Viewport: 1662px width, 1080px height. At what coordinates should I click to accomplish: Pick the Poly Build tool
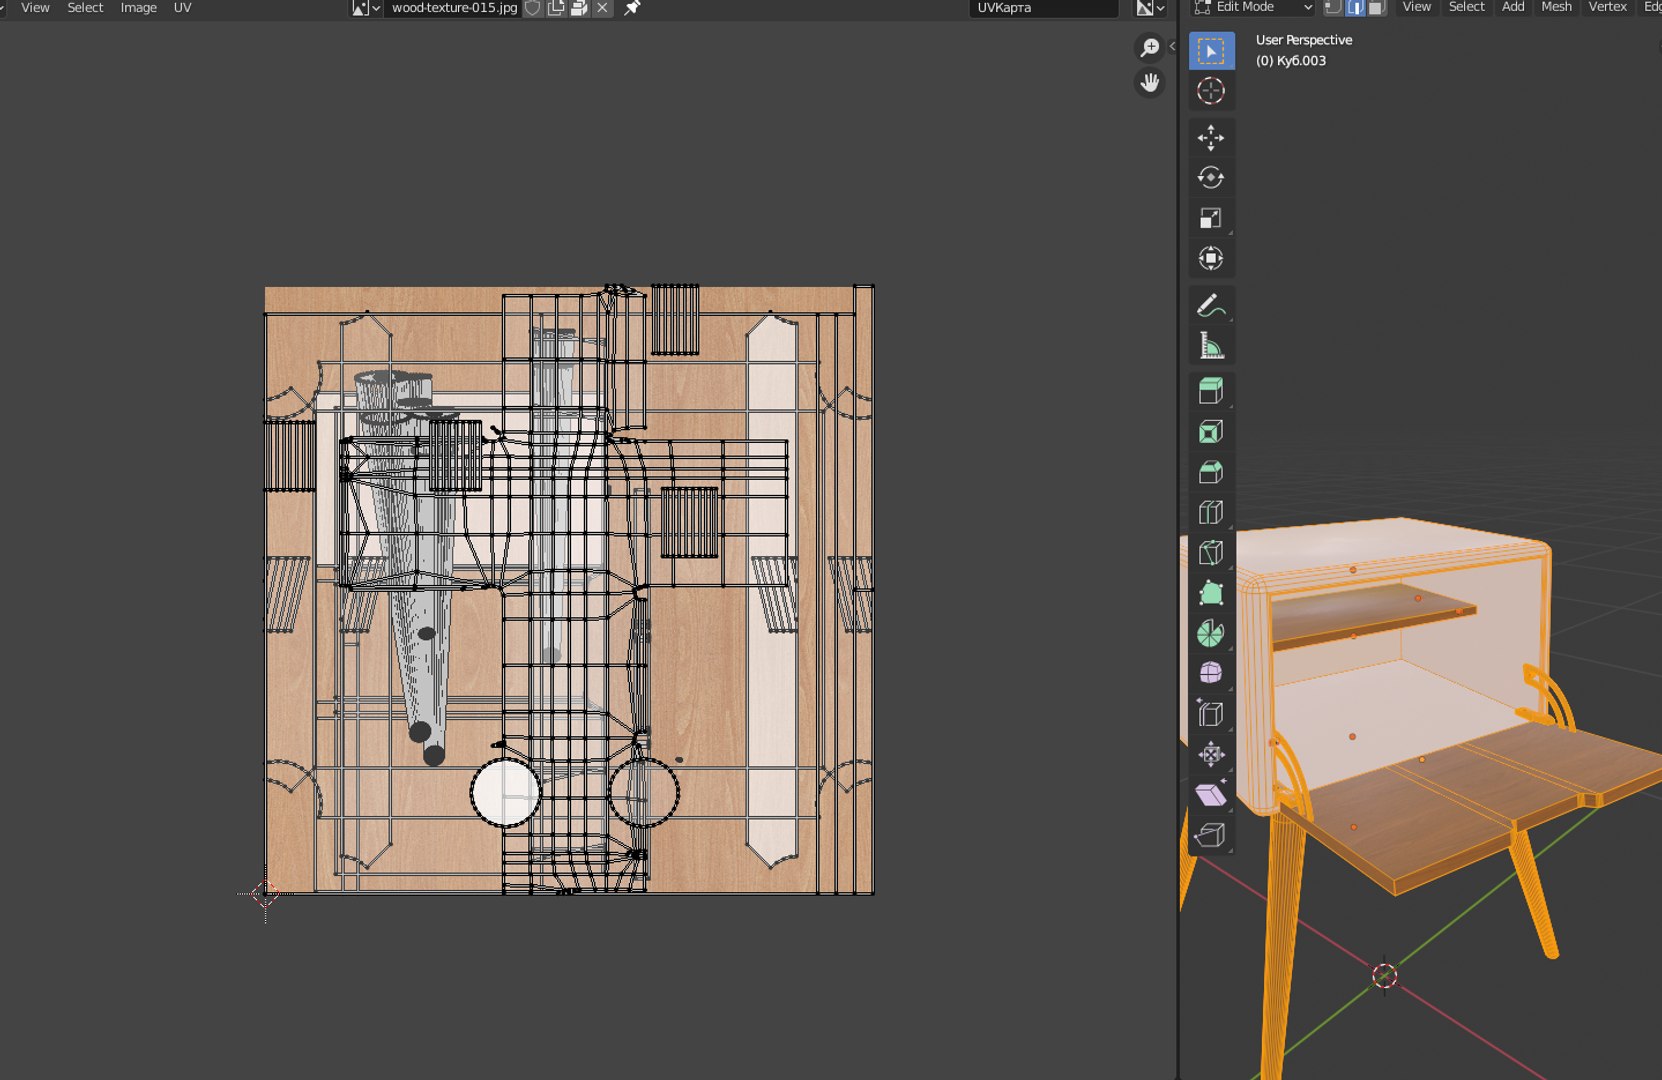[x=1211, y=593]
